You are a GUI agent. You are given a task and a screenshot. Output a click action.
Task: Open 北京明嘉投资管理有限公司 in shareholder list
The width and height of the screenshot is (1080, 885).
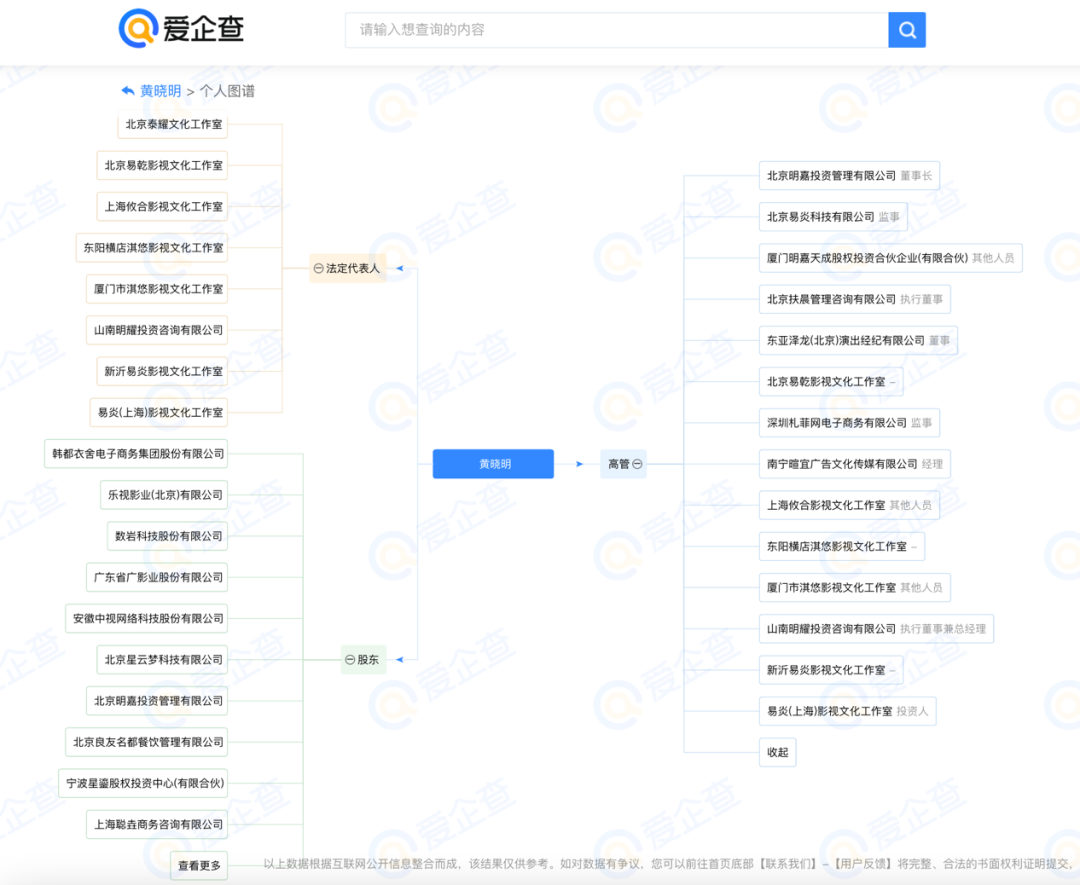157,701
